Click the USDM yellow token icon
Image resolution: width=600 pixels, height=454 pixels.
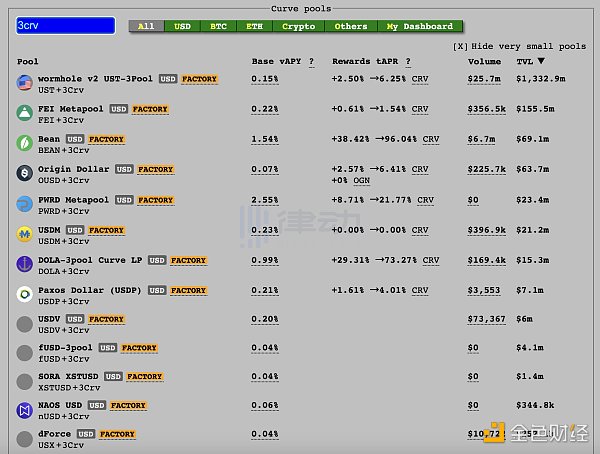pyautogui.click(x=25, y=234)
